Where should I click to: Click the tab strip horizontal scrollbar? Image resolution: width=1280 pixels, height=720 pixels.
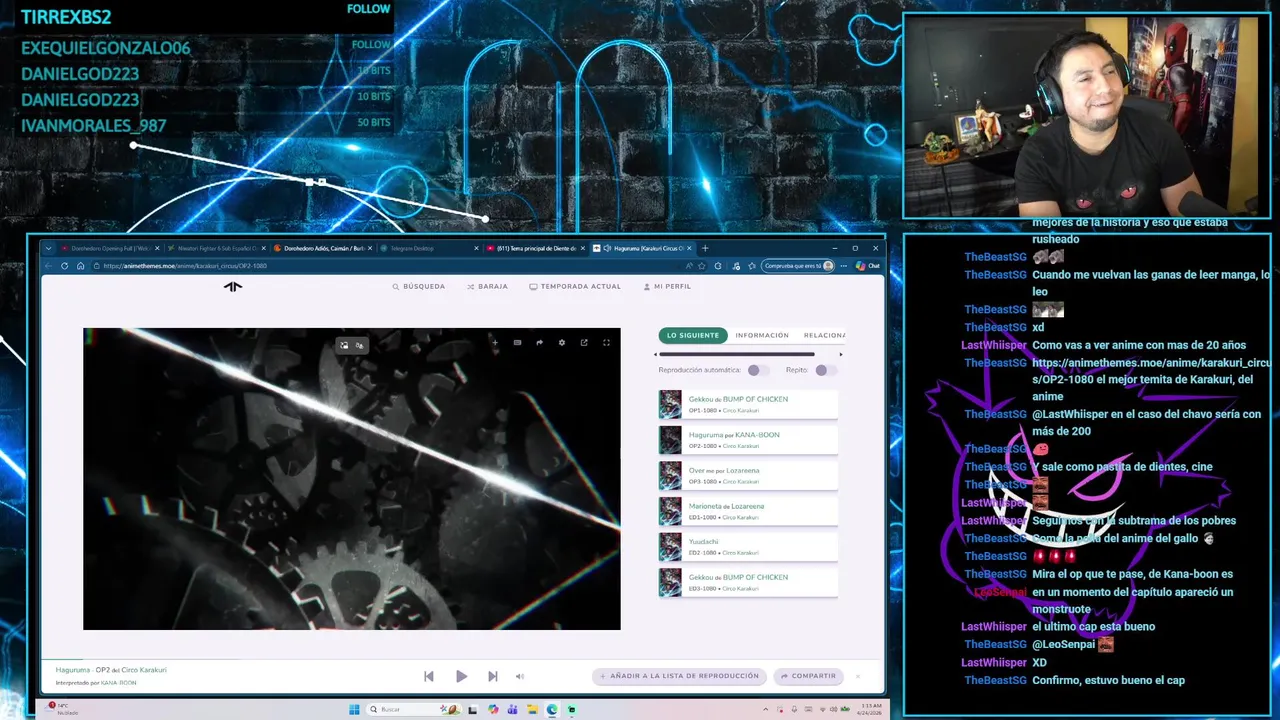[x=737, y=354]
